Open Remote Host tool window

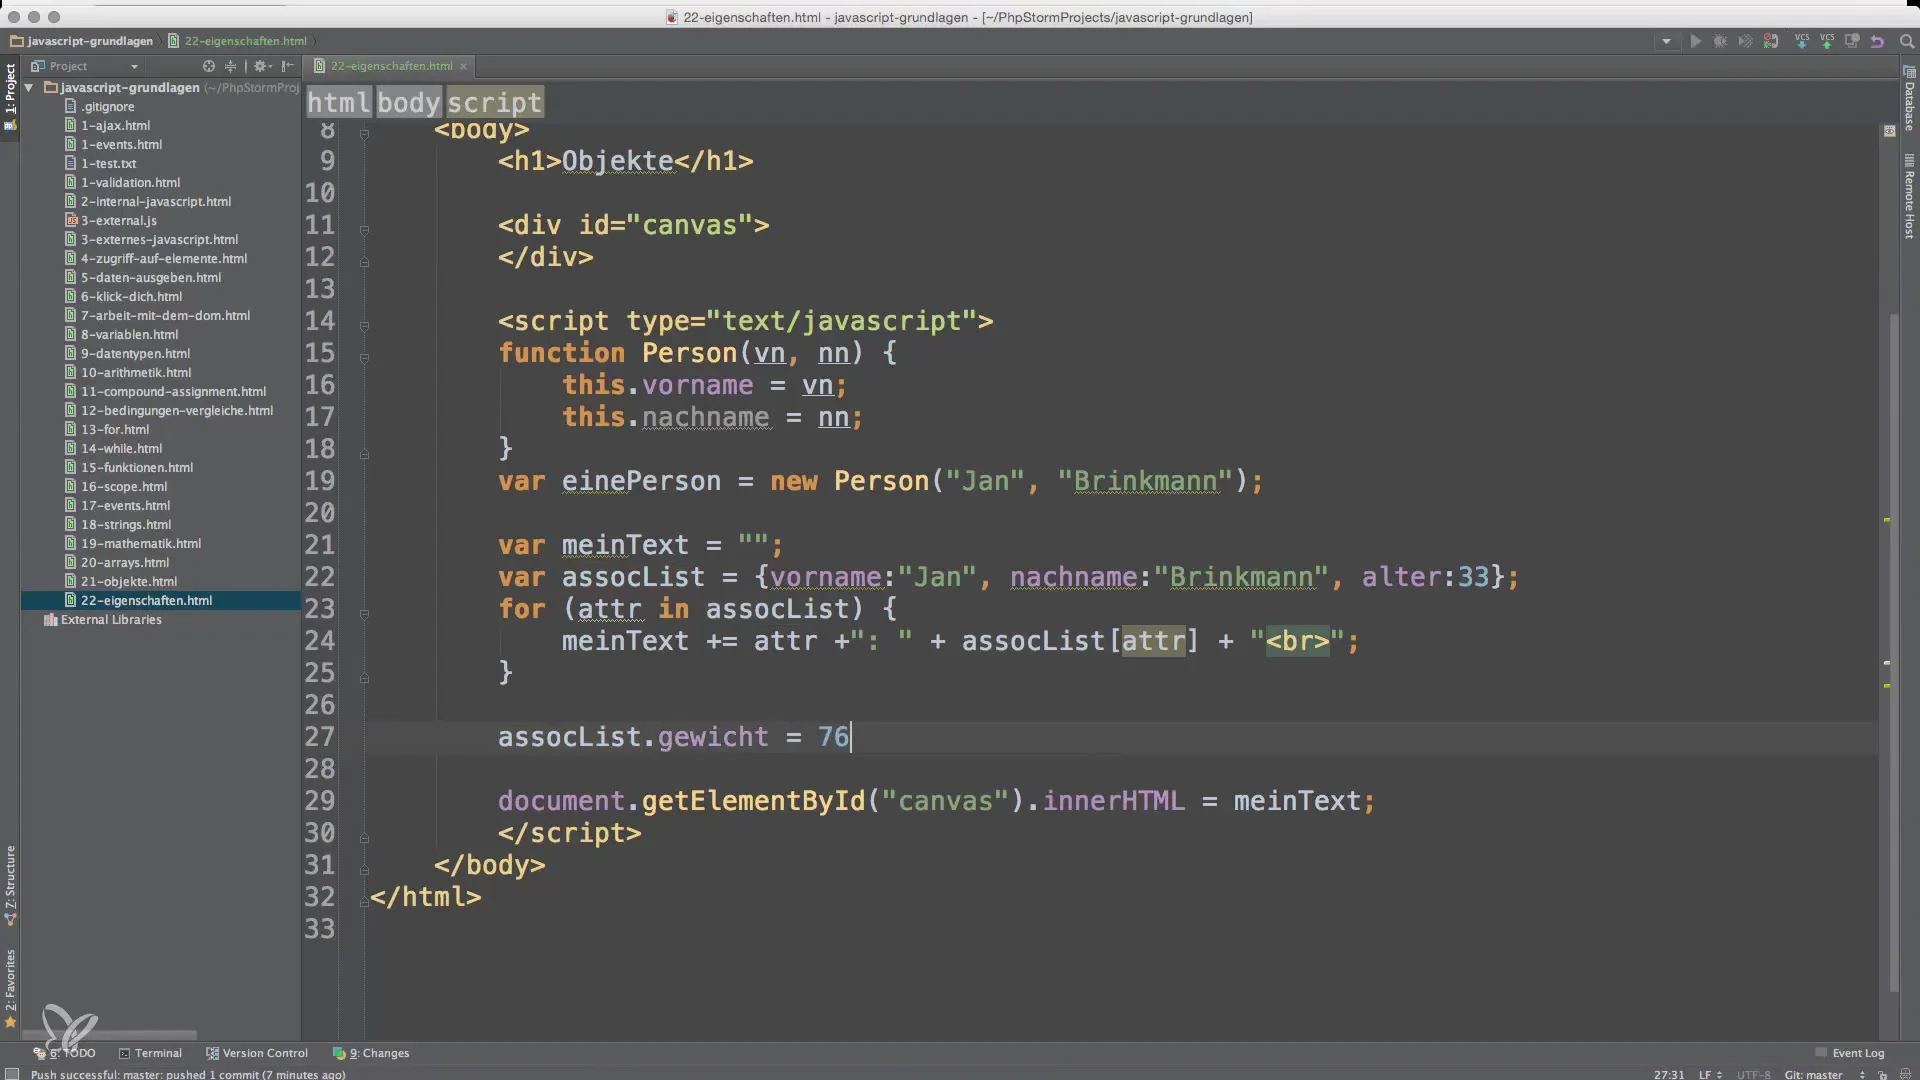[x=1909, y=196]
